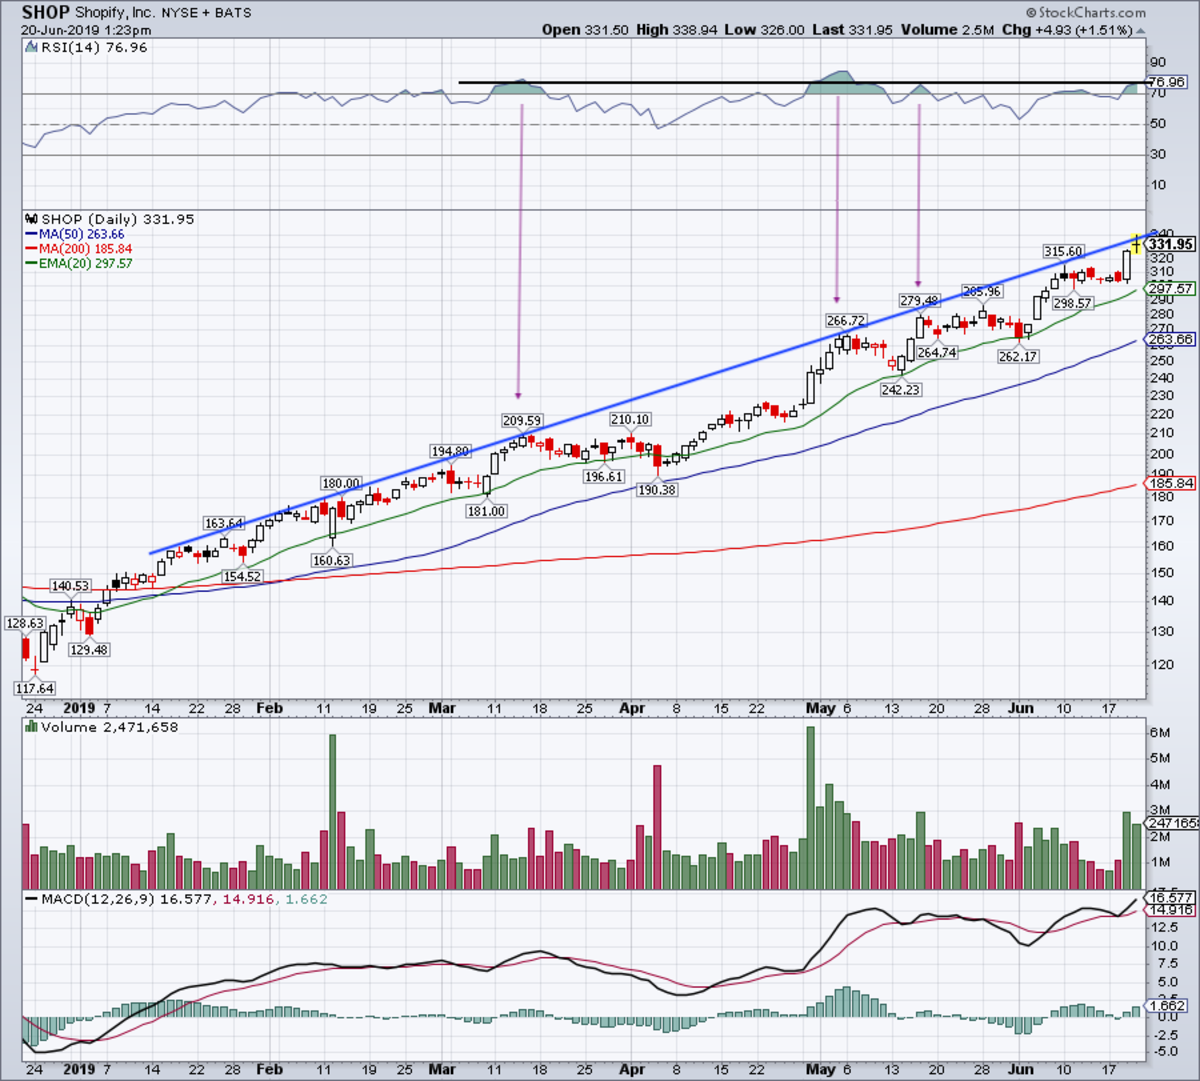1200x1081 pixels.
Task: Select the 266.72 high label
Action: click(846, 321)
